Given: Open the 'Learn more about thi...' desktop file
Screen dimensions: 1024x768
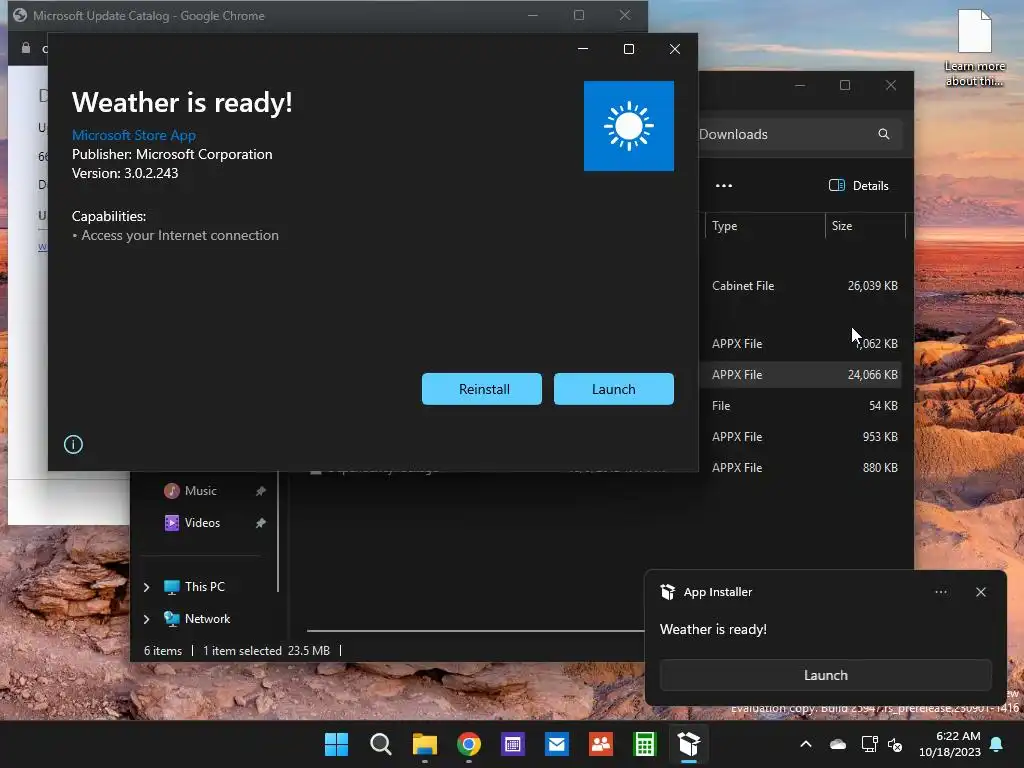Looking at the screenshot, I should [x=974, y=48].
